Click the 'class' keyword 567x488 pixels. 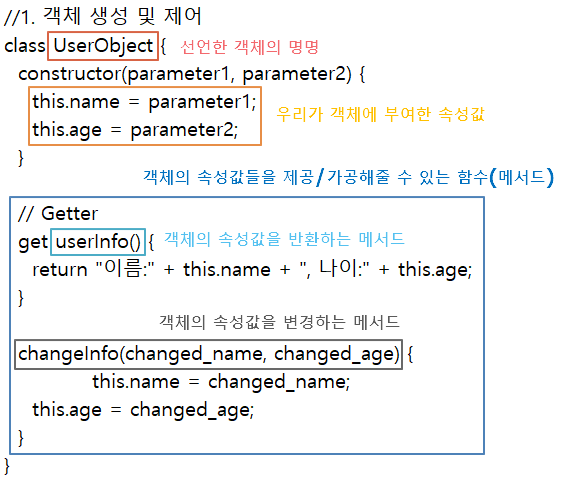coord(25,46)
